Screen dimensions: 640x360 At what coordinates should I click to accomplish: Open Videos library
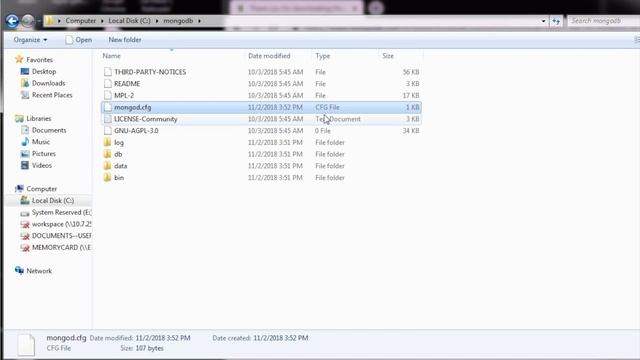[x=42, y=166]
